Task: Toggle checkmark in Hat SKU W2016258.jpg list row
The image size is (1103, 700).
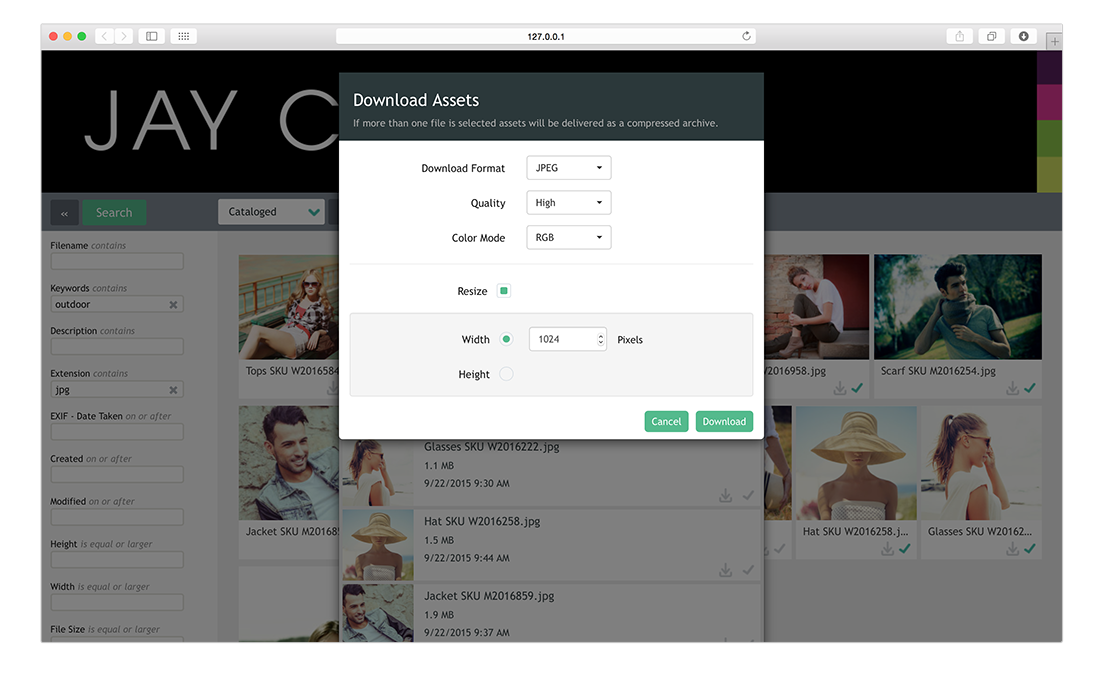Action: point(748,571)
